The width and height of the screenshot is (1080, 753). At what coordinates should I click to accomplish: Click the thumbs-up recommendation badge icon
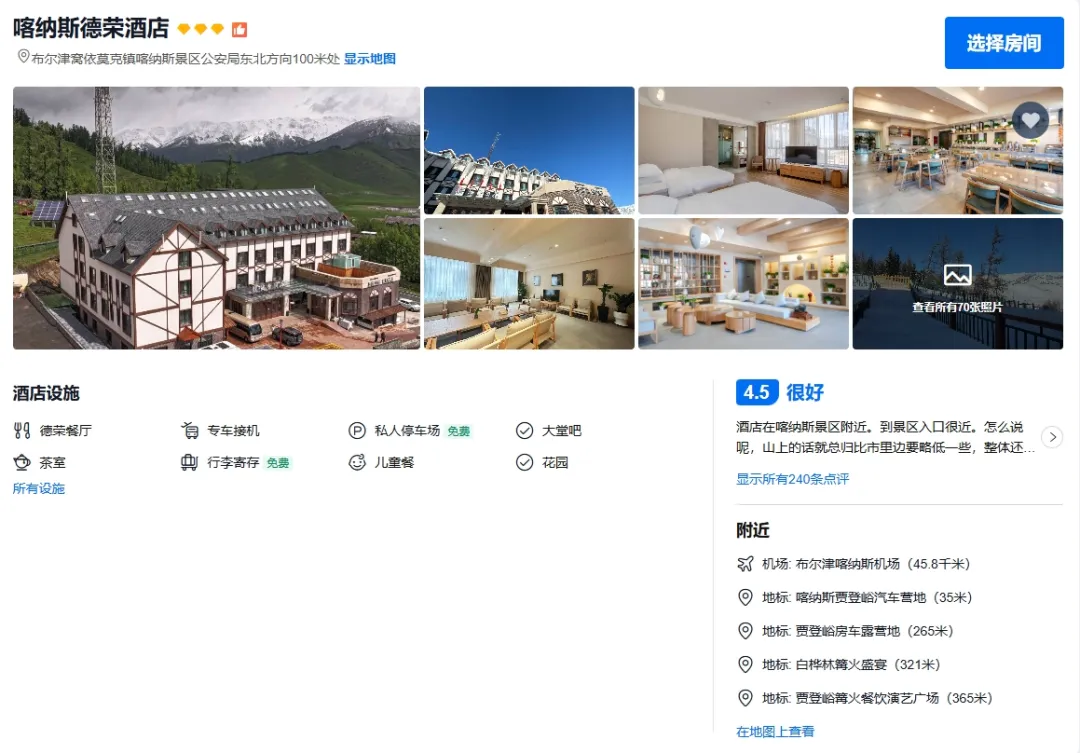239,30
